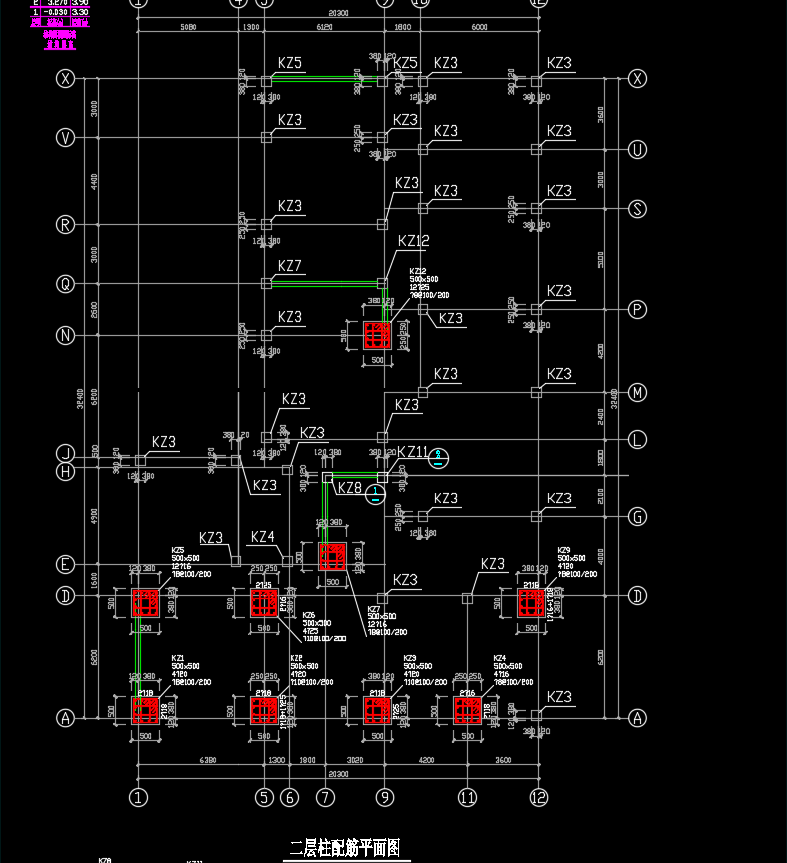Select axis bubble R on the left
Viewport: 787px width, 863px height.
tap(65, 225)
